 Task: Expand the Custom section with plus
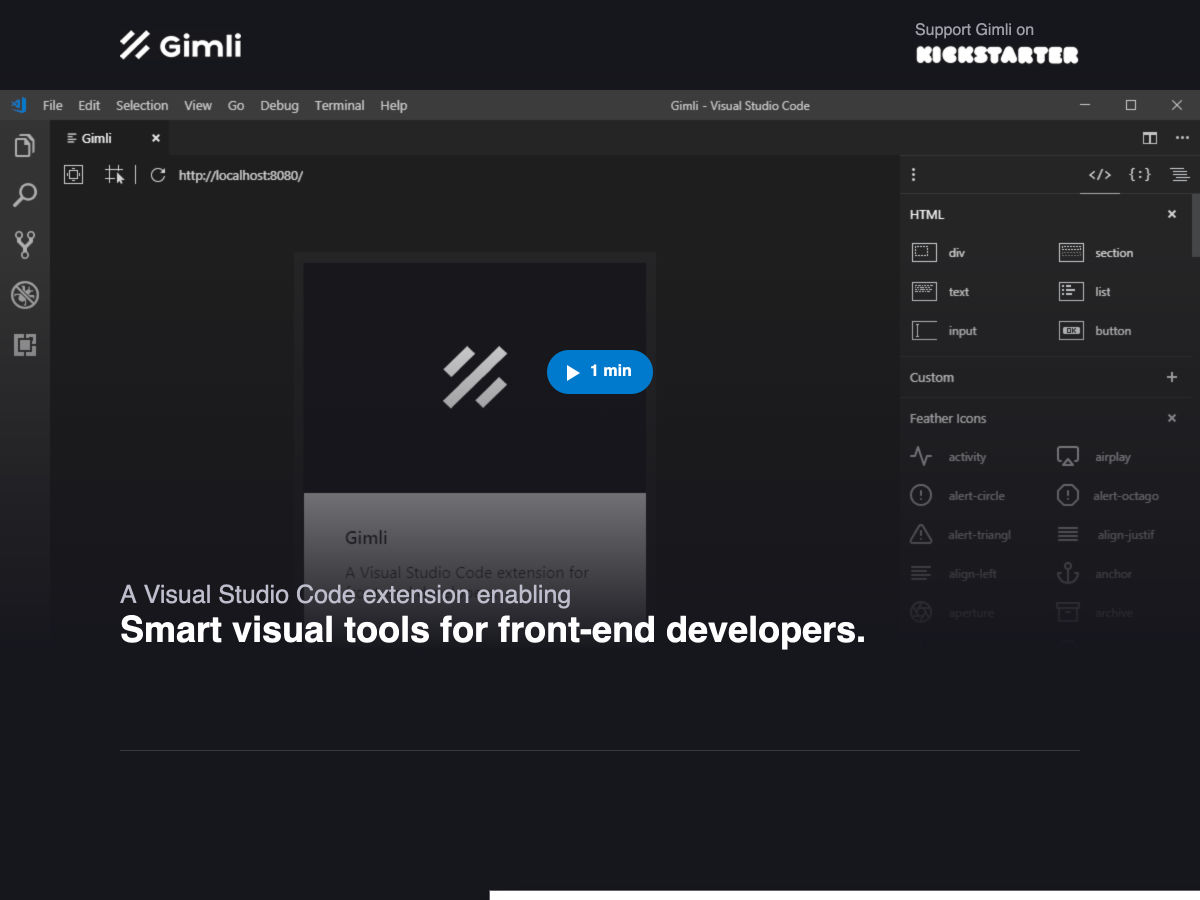click(1172, 377)
